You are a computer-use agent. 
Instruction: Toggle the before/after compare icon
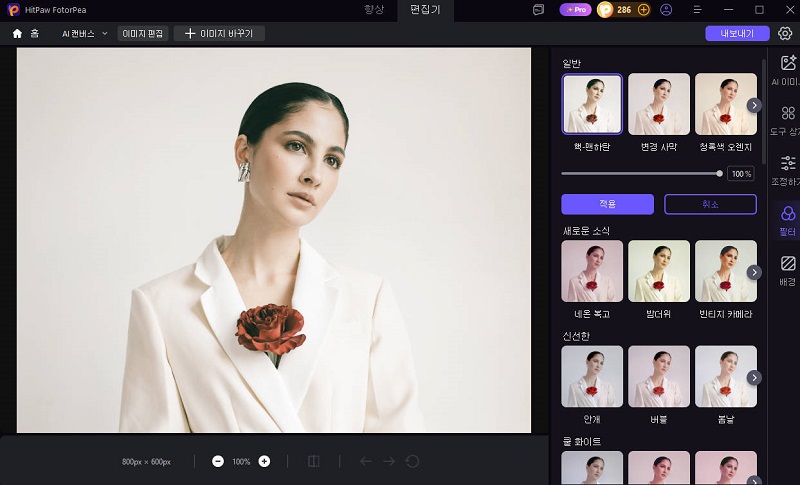(x=313, y=462)
